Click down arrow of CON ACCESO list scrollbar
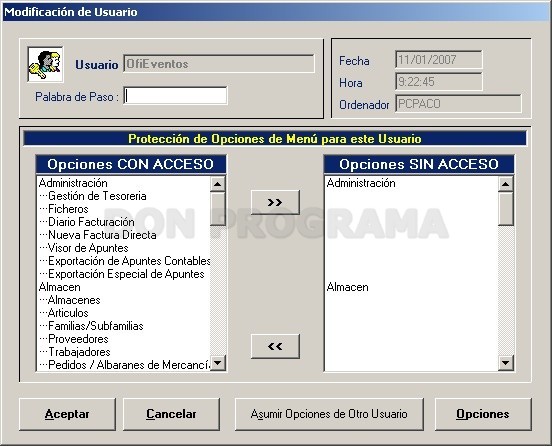Screen dimensions: 552x446 coord(218,362)
